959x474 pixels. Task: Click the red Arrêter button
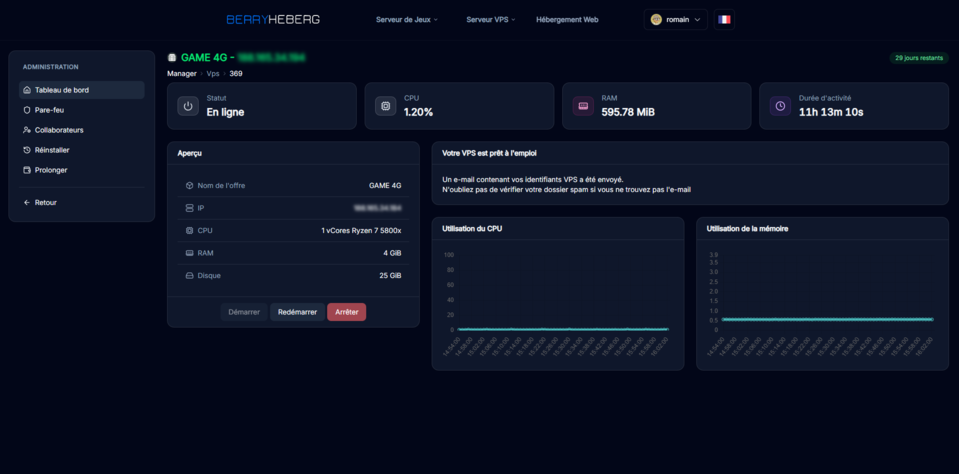[347, 312]
